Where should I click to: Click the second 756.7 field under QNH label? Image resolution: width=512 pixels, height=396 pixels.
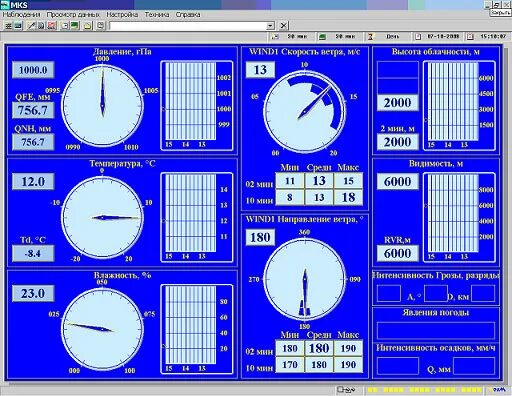point(33,142)
